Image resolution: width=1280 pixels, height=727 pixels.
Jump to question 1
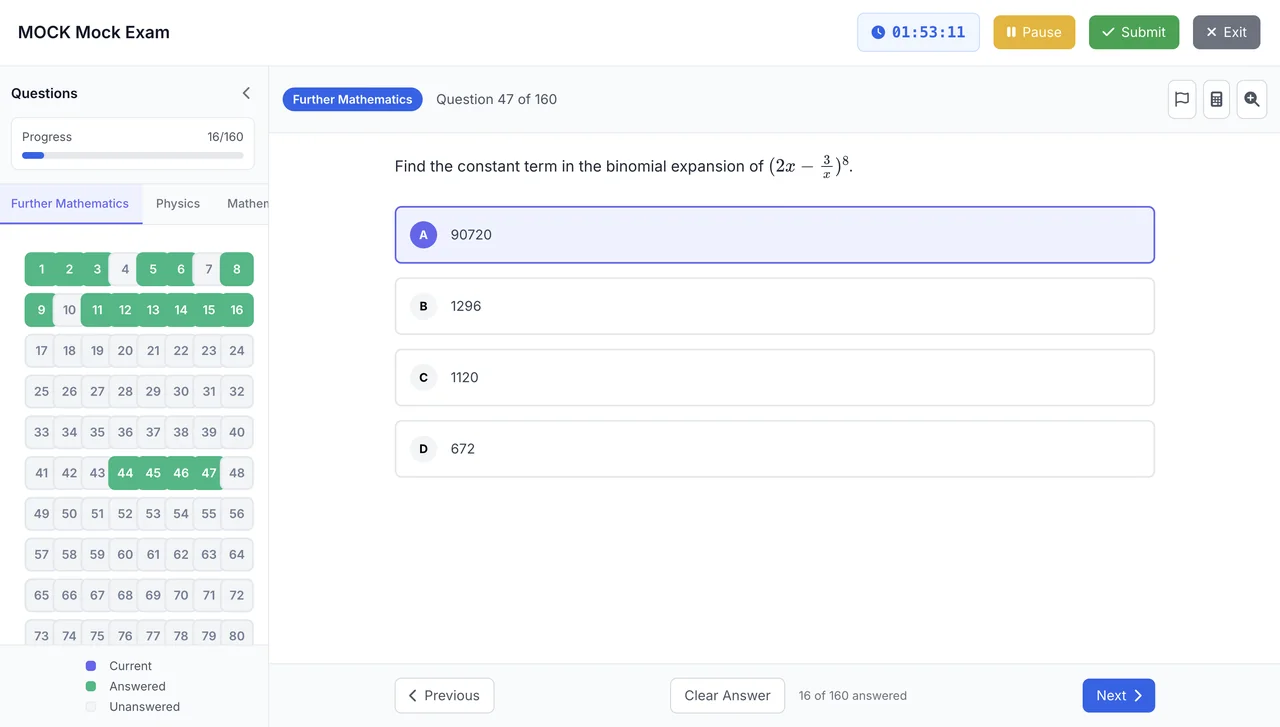[x=41, y=269]
